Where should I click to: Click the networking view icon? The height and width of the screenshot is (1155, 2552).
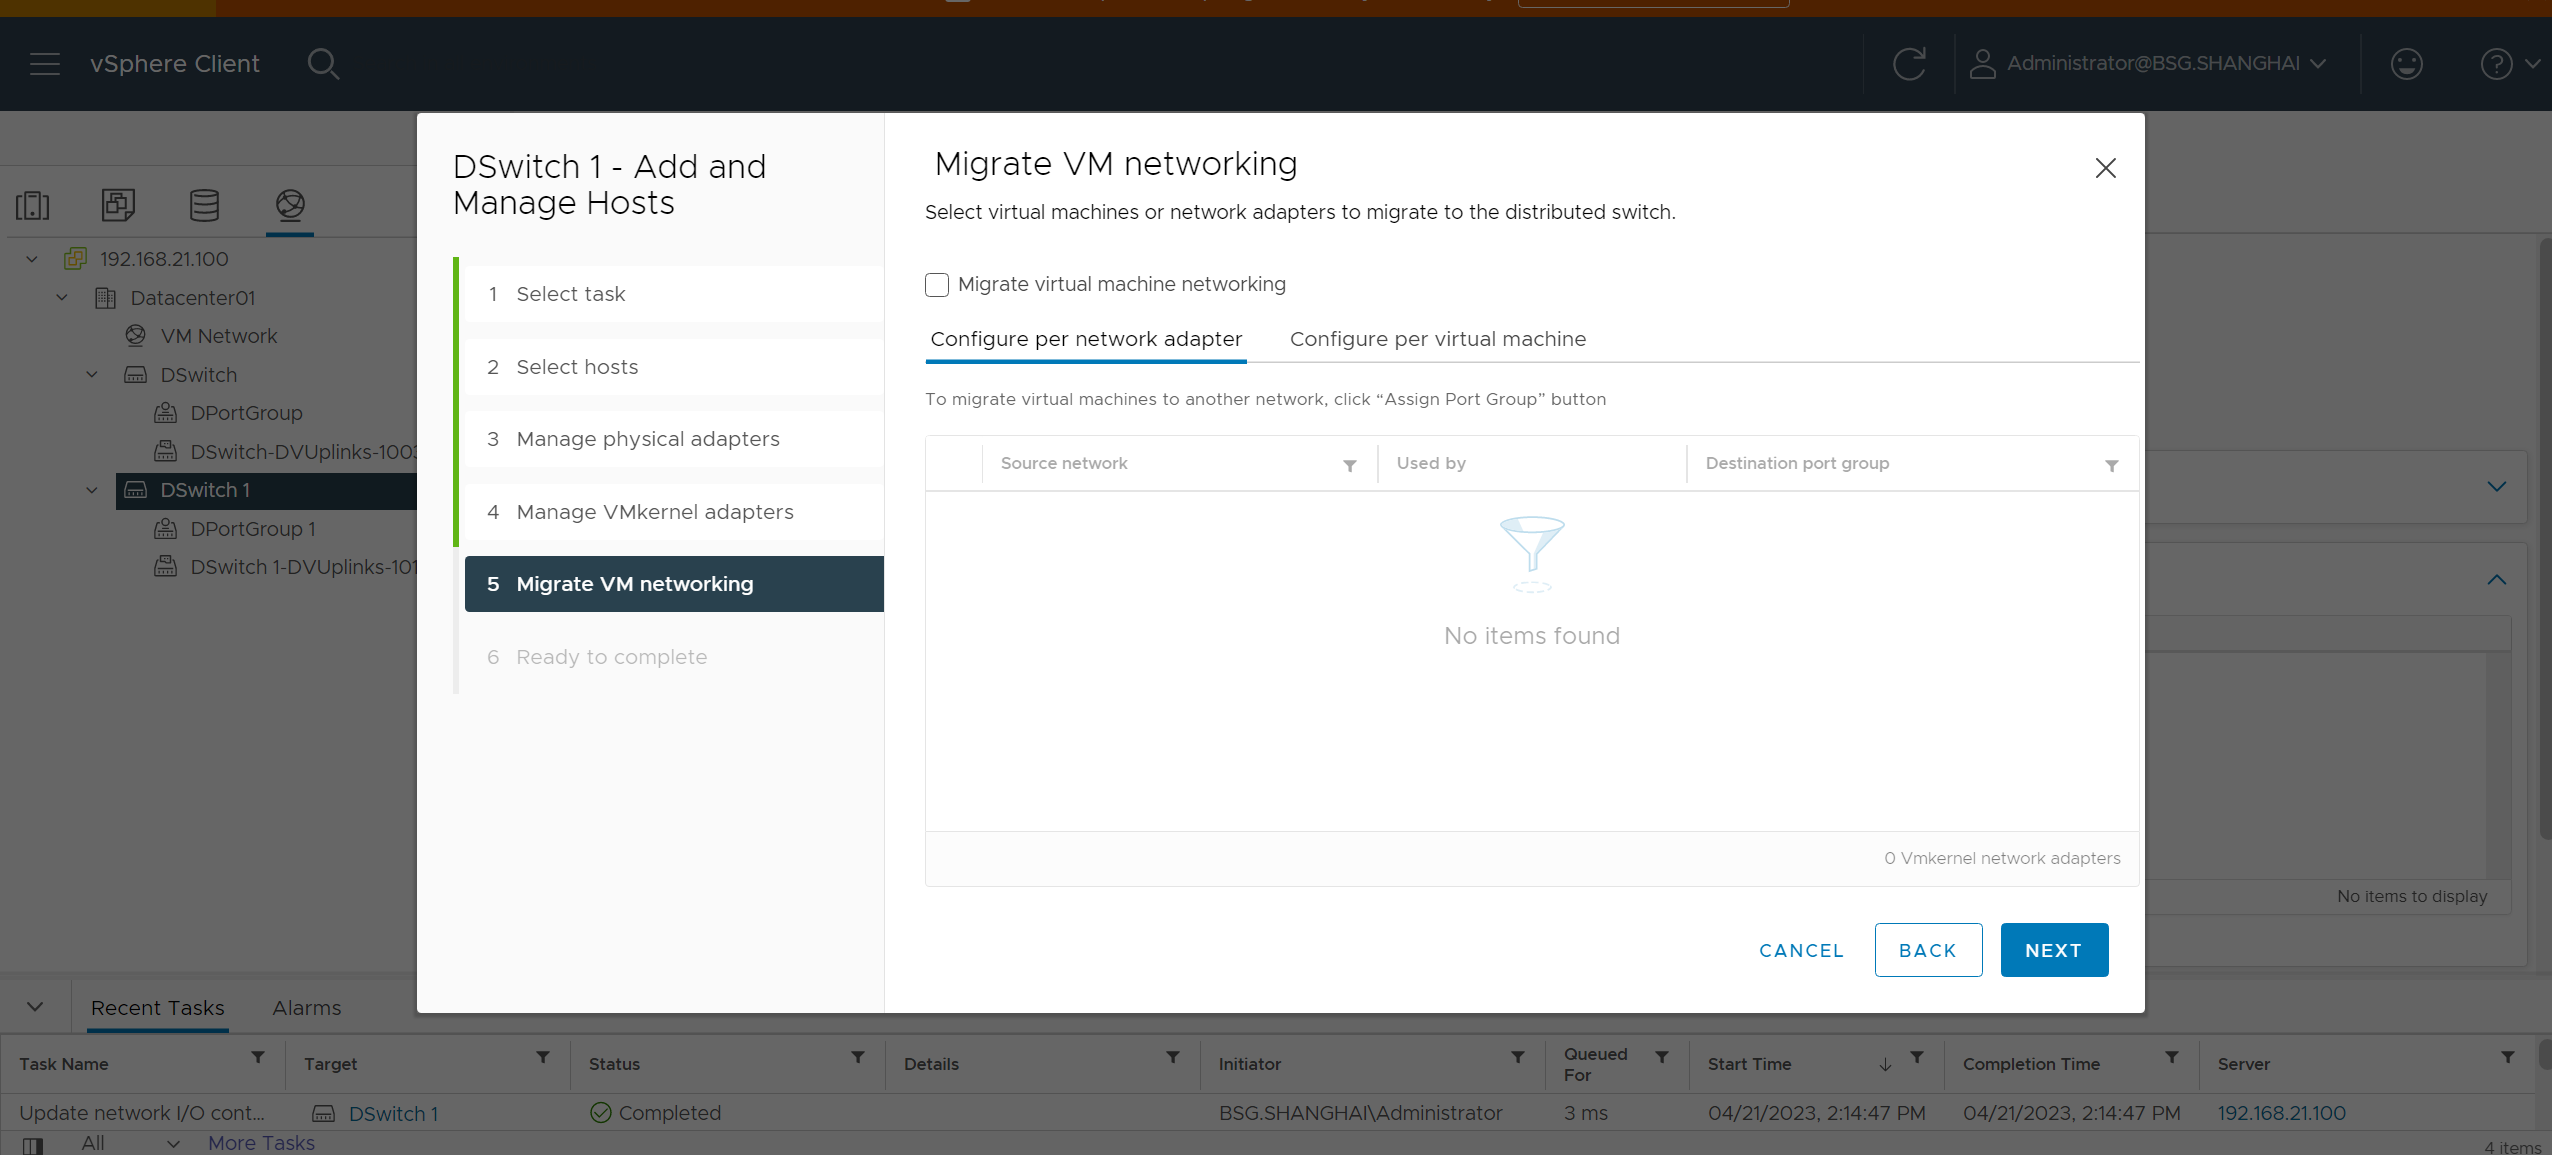288,203
